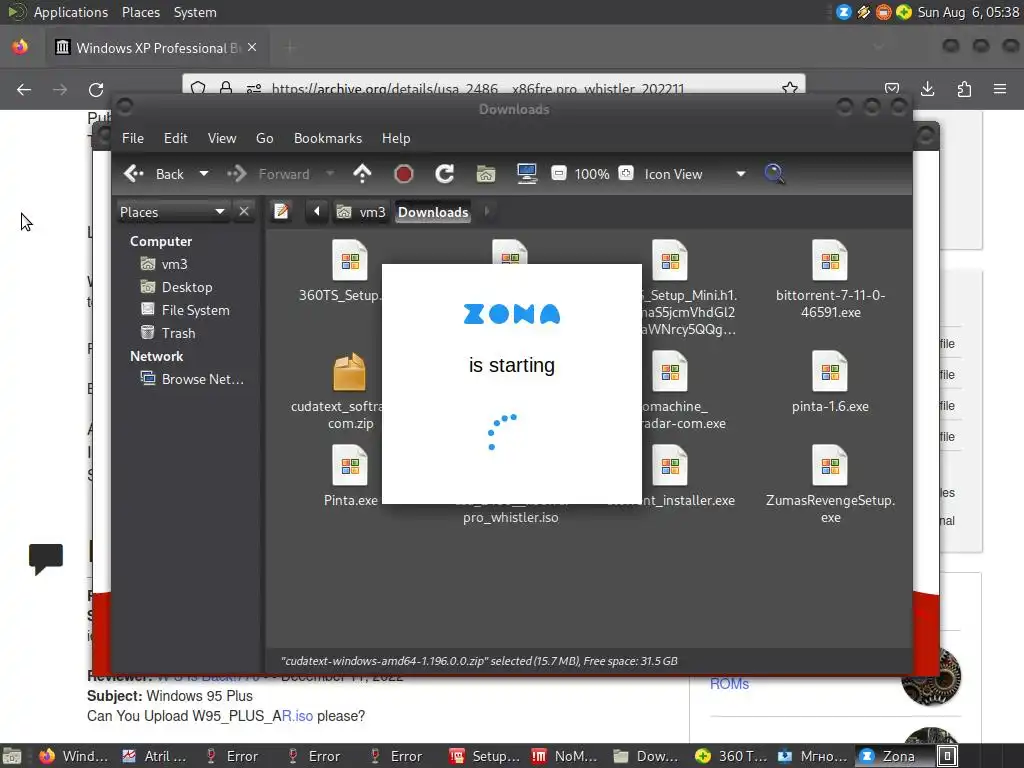
Task: Select the 360TS_Setup file icon
Action: point(350,261)
